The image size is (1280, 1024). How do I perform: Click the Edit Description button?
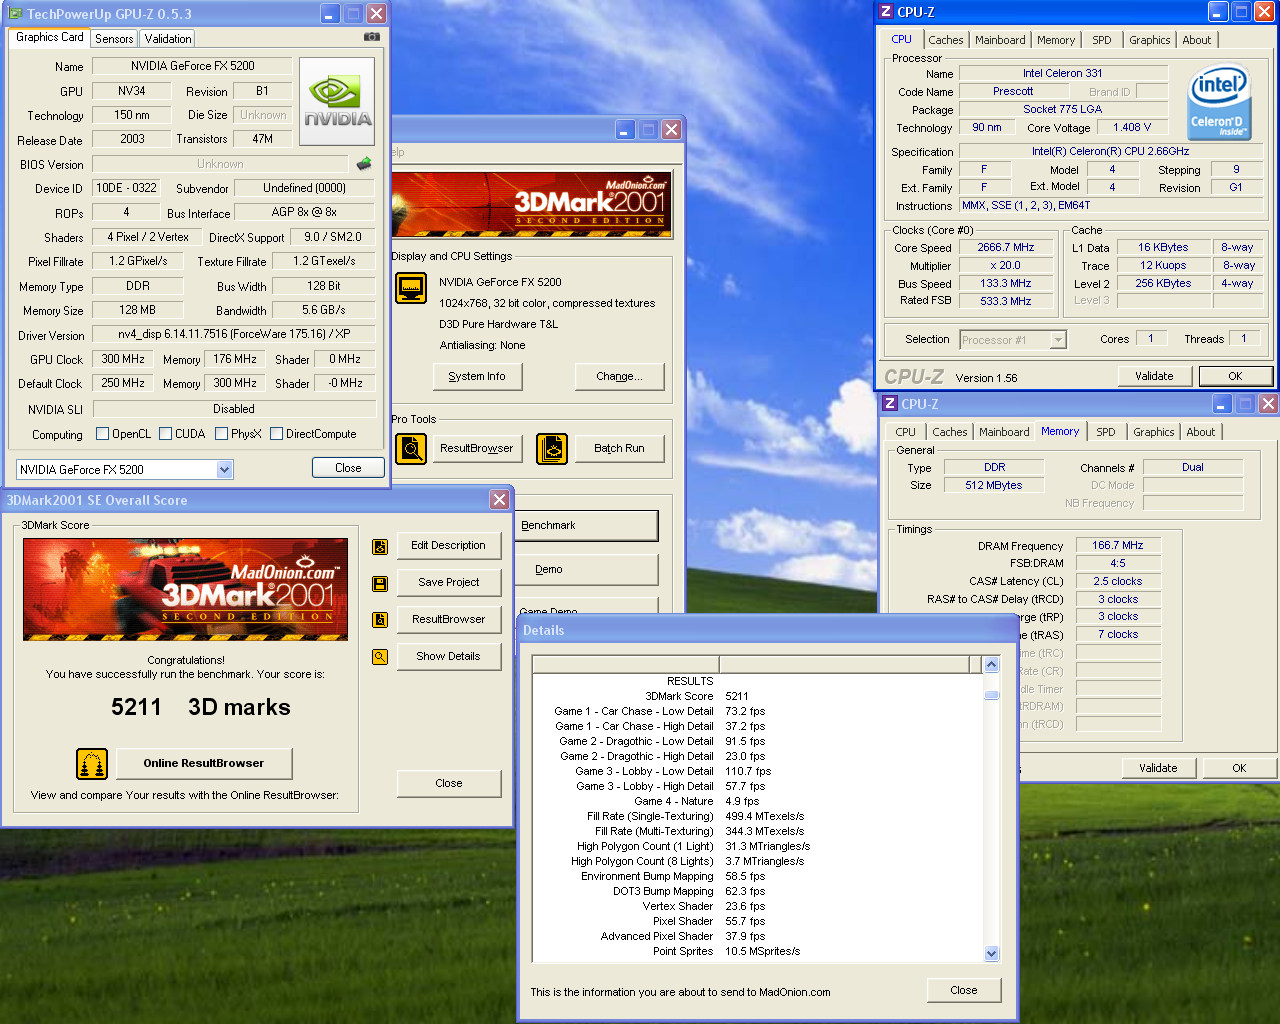coord(448,546)
